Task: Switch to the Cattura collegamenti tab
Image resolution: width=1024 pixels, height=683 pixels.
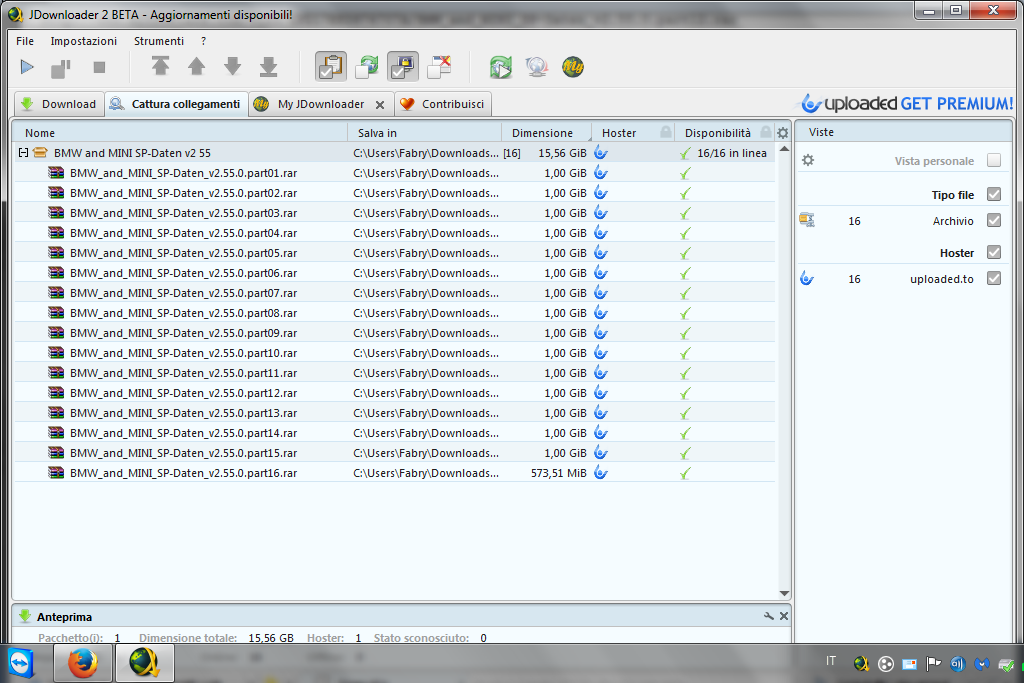Action: 176,104
